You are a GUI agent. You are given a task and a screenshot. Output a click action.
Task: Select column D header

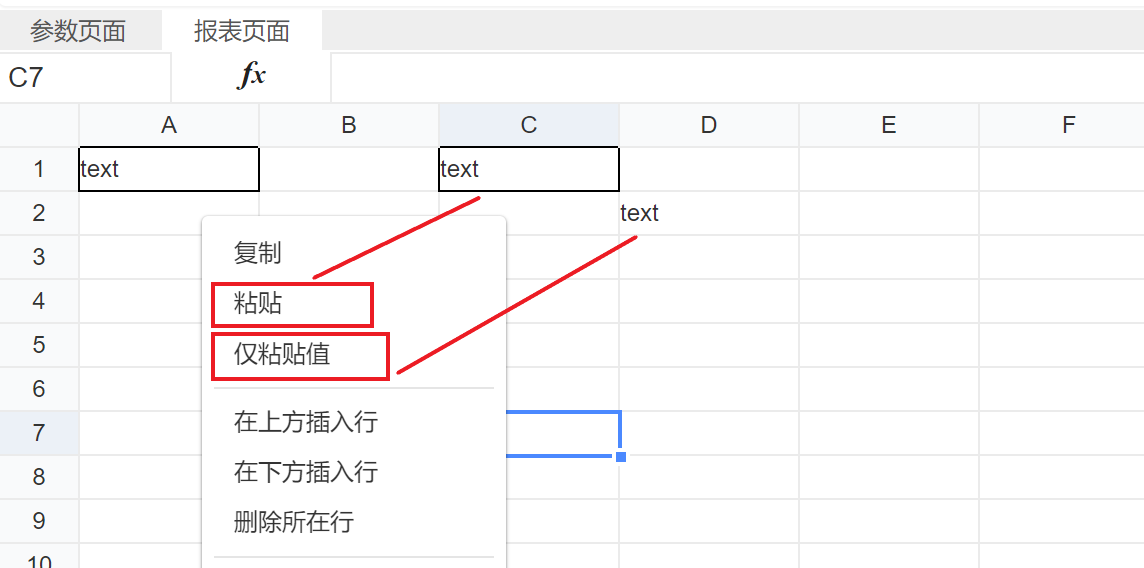tap(708, 125)
